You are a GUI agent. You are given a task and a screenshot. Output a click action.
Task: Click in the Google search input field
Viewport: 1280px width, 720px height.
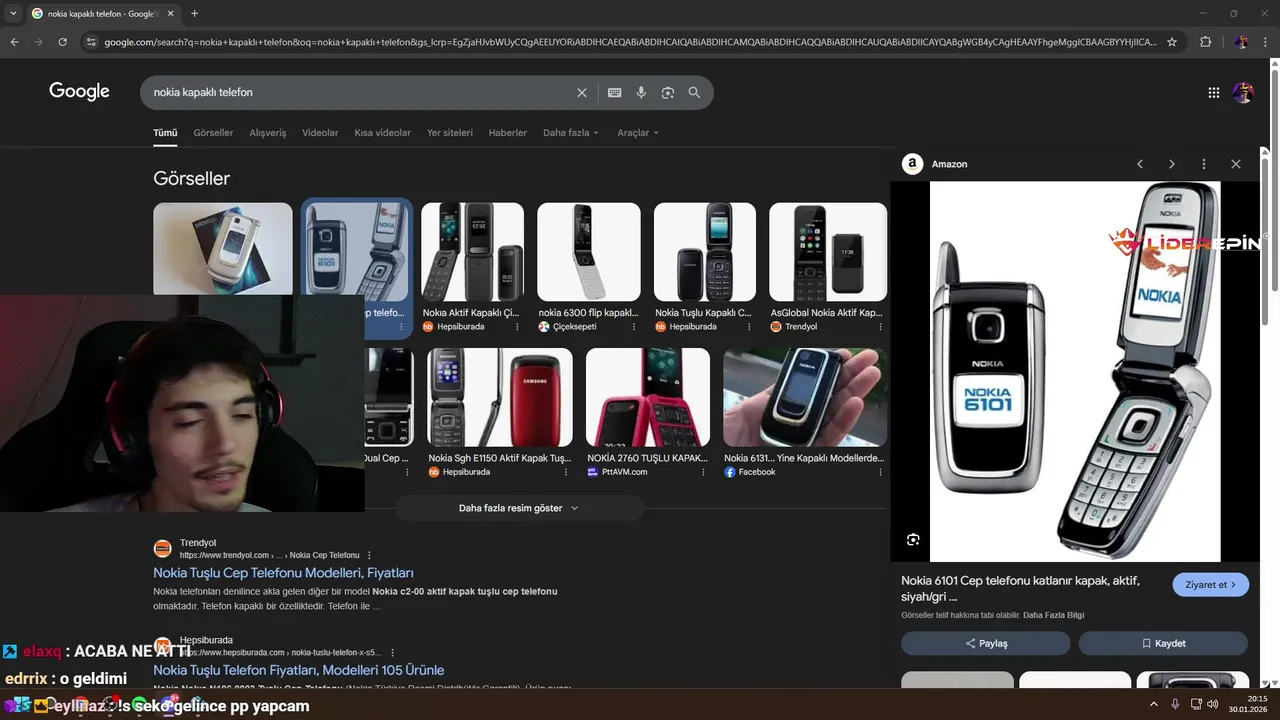click(360, 92)
